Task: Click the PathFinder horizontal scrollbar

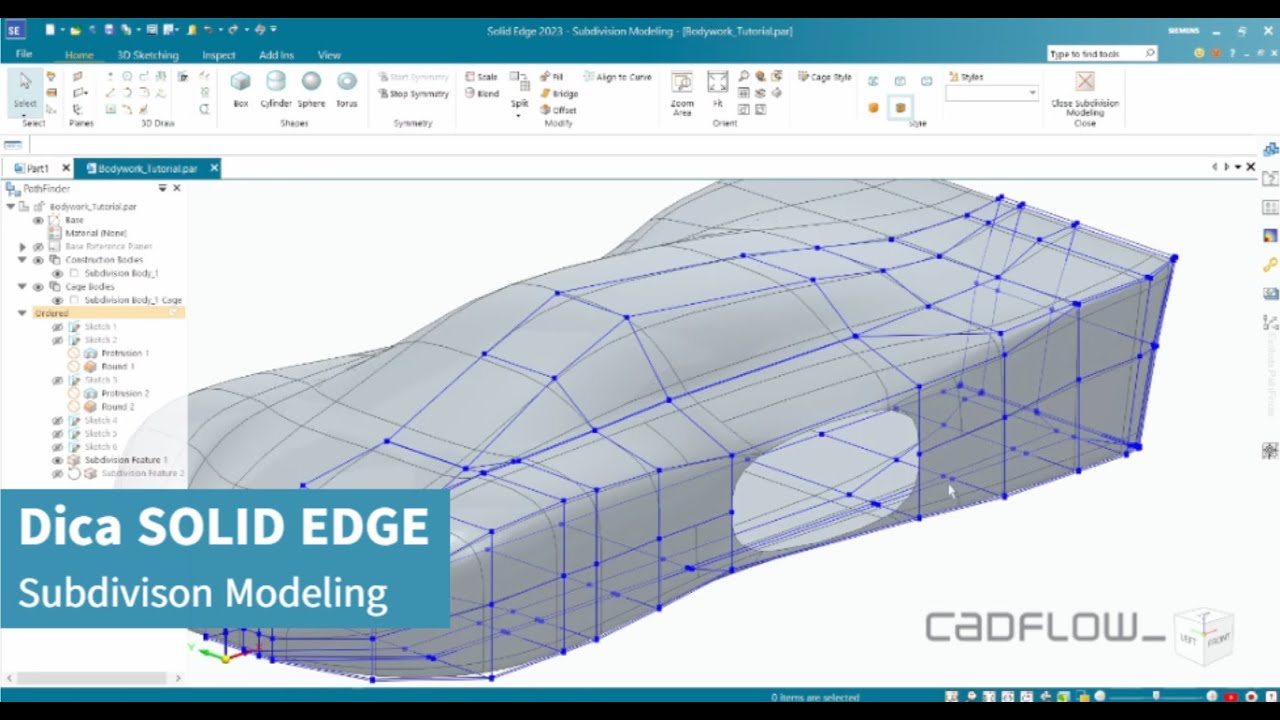Action: click(91, 678)
